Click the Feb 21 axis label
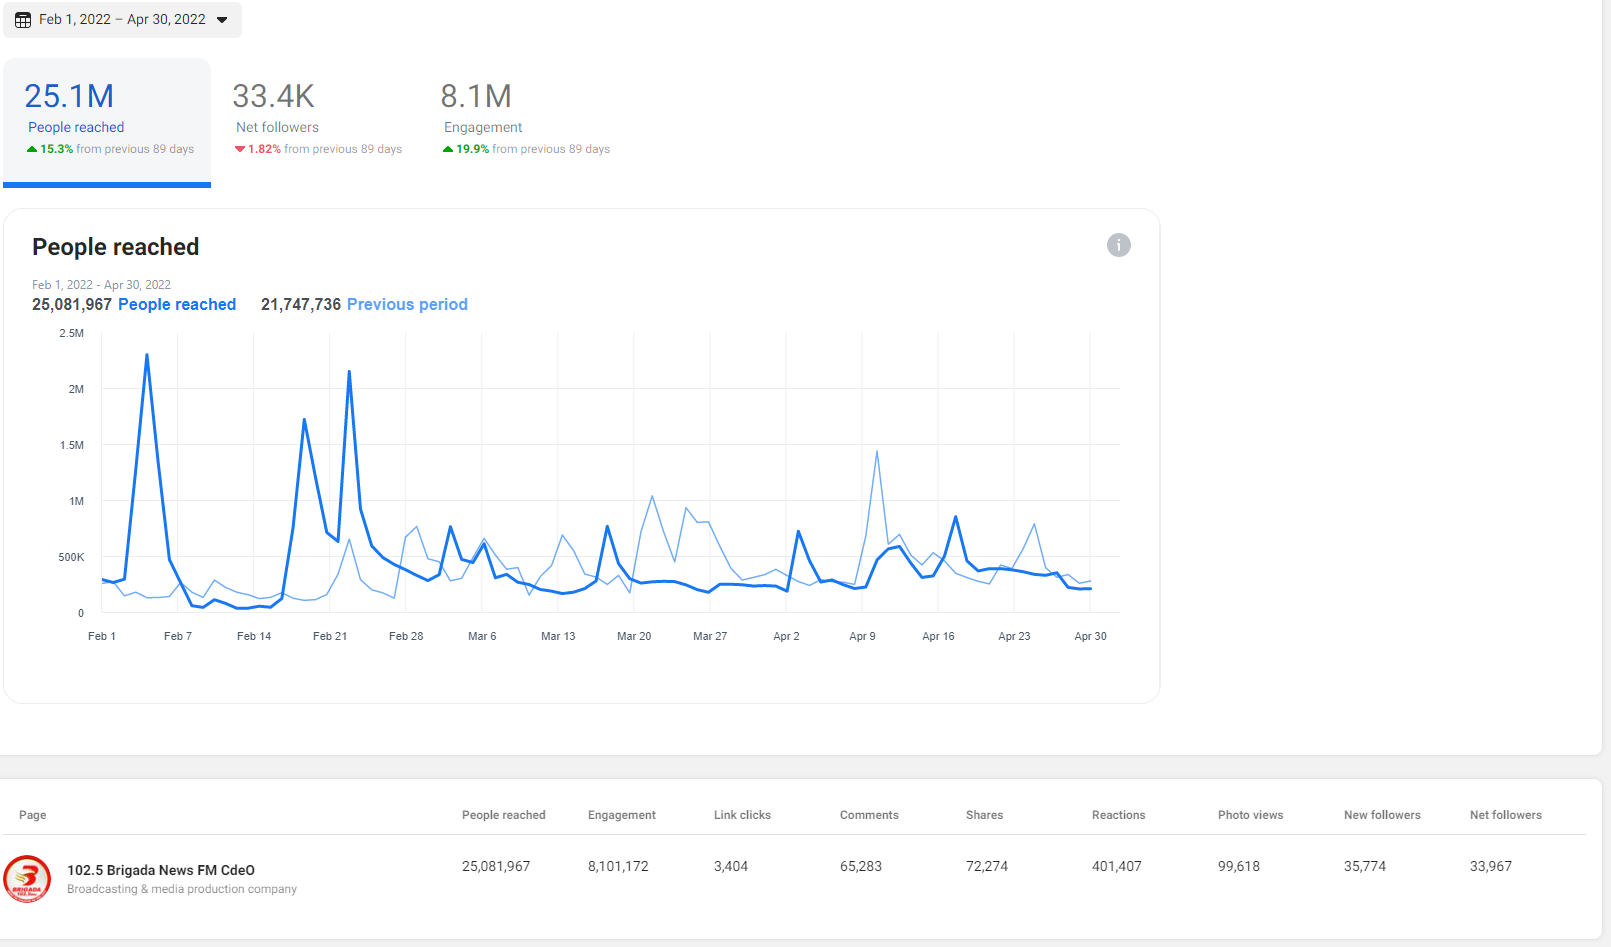The width and height of the screenshot is (1611, 947). click(330, 636)
